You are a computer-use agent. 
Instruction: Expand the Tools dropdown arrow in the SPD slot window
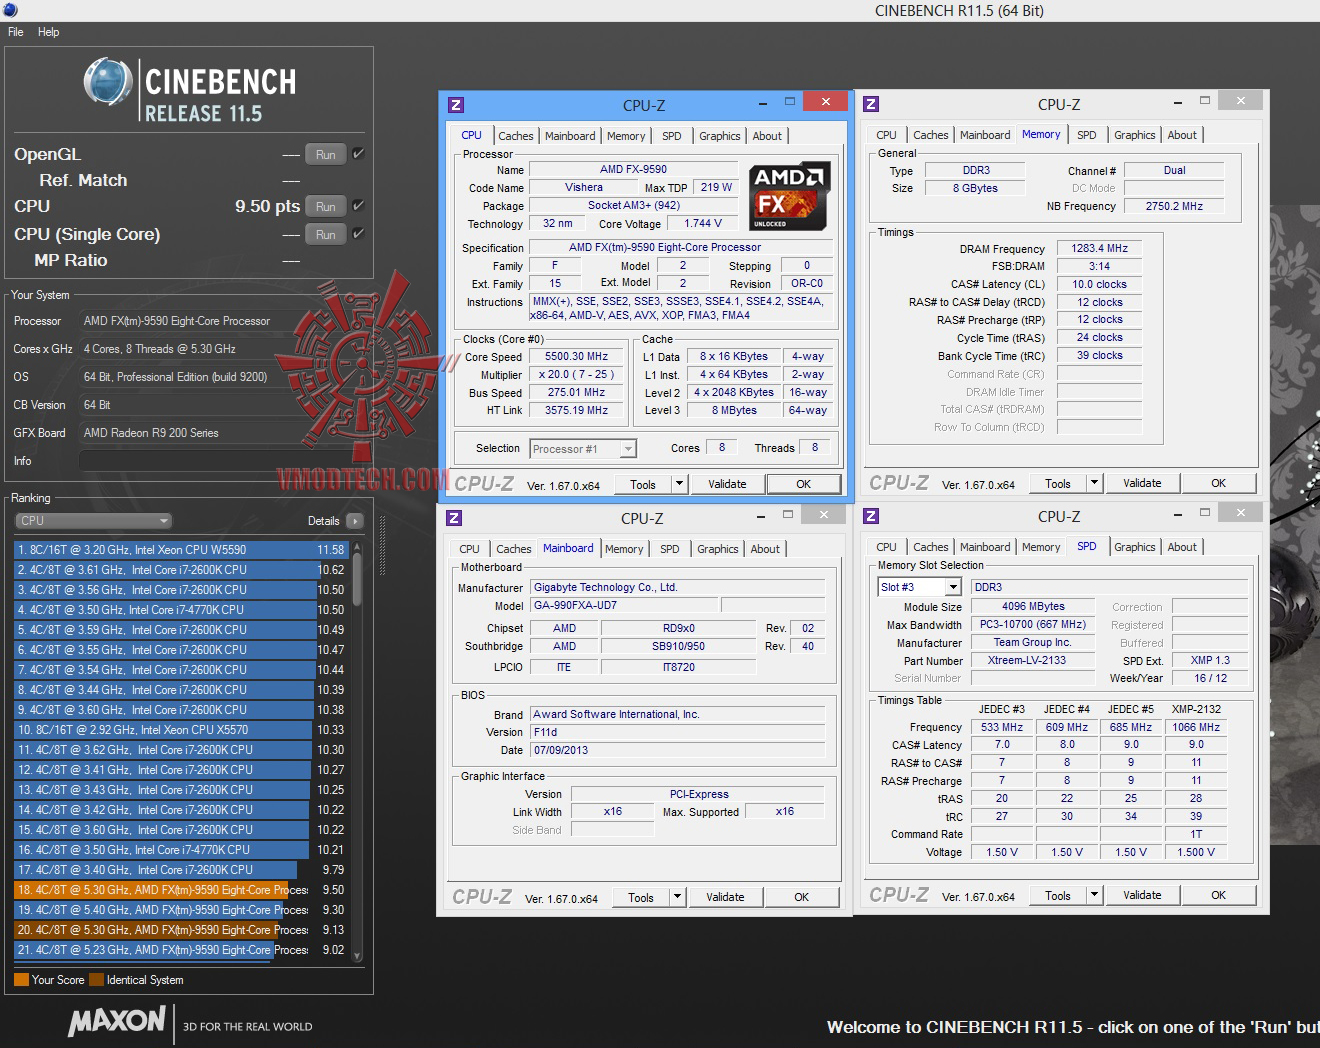click(1094, 895)
